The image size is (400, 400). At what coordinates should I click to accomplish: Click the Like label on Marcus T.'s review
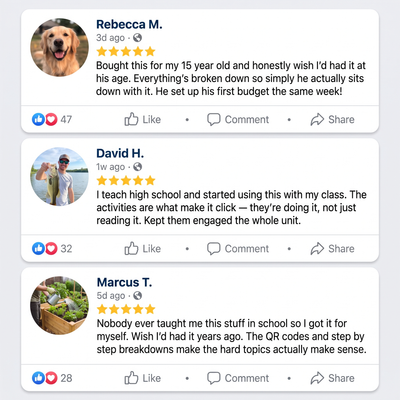click(152, 378)
